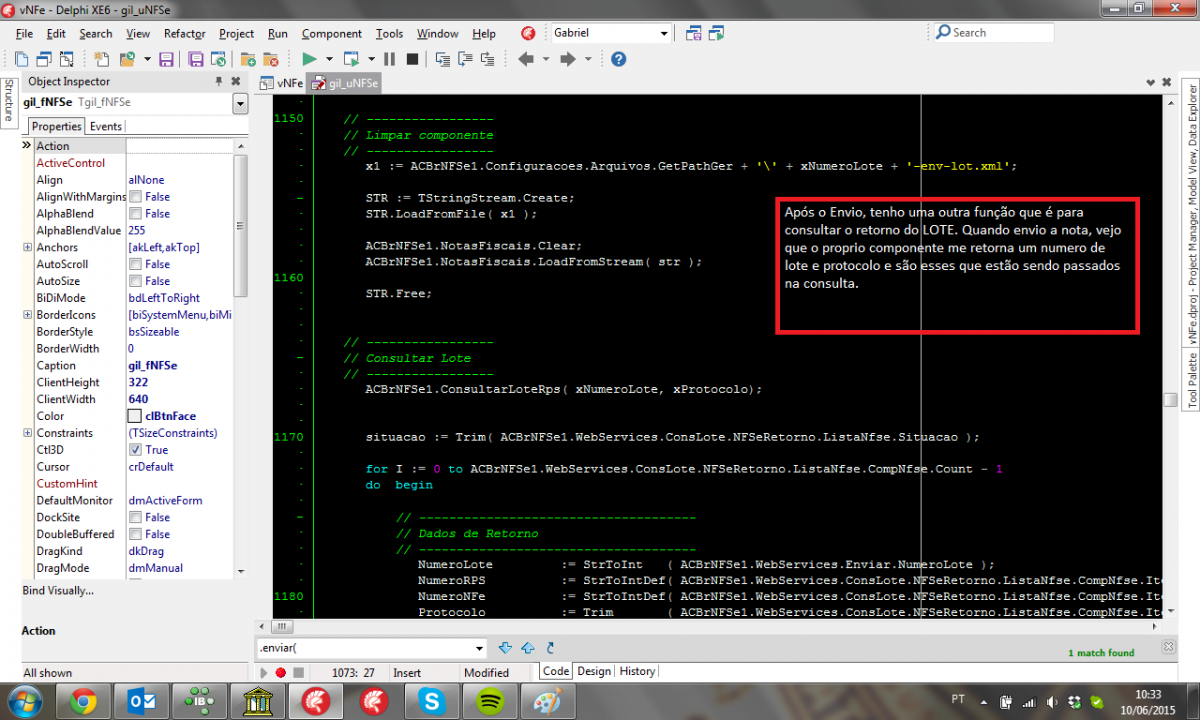Click the View Unit toolbar icon

click(21, 59)
